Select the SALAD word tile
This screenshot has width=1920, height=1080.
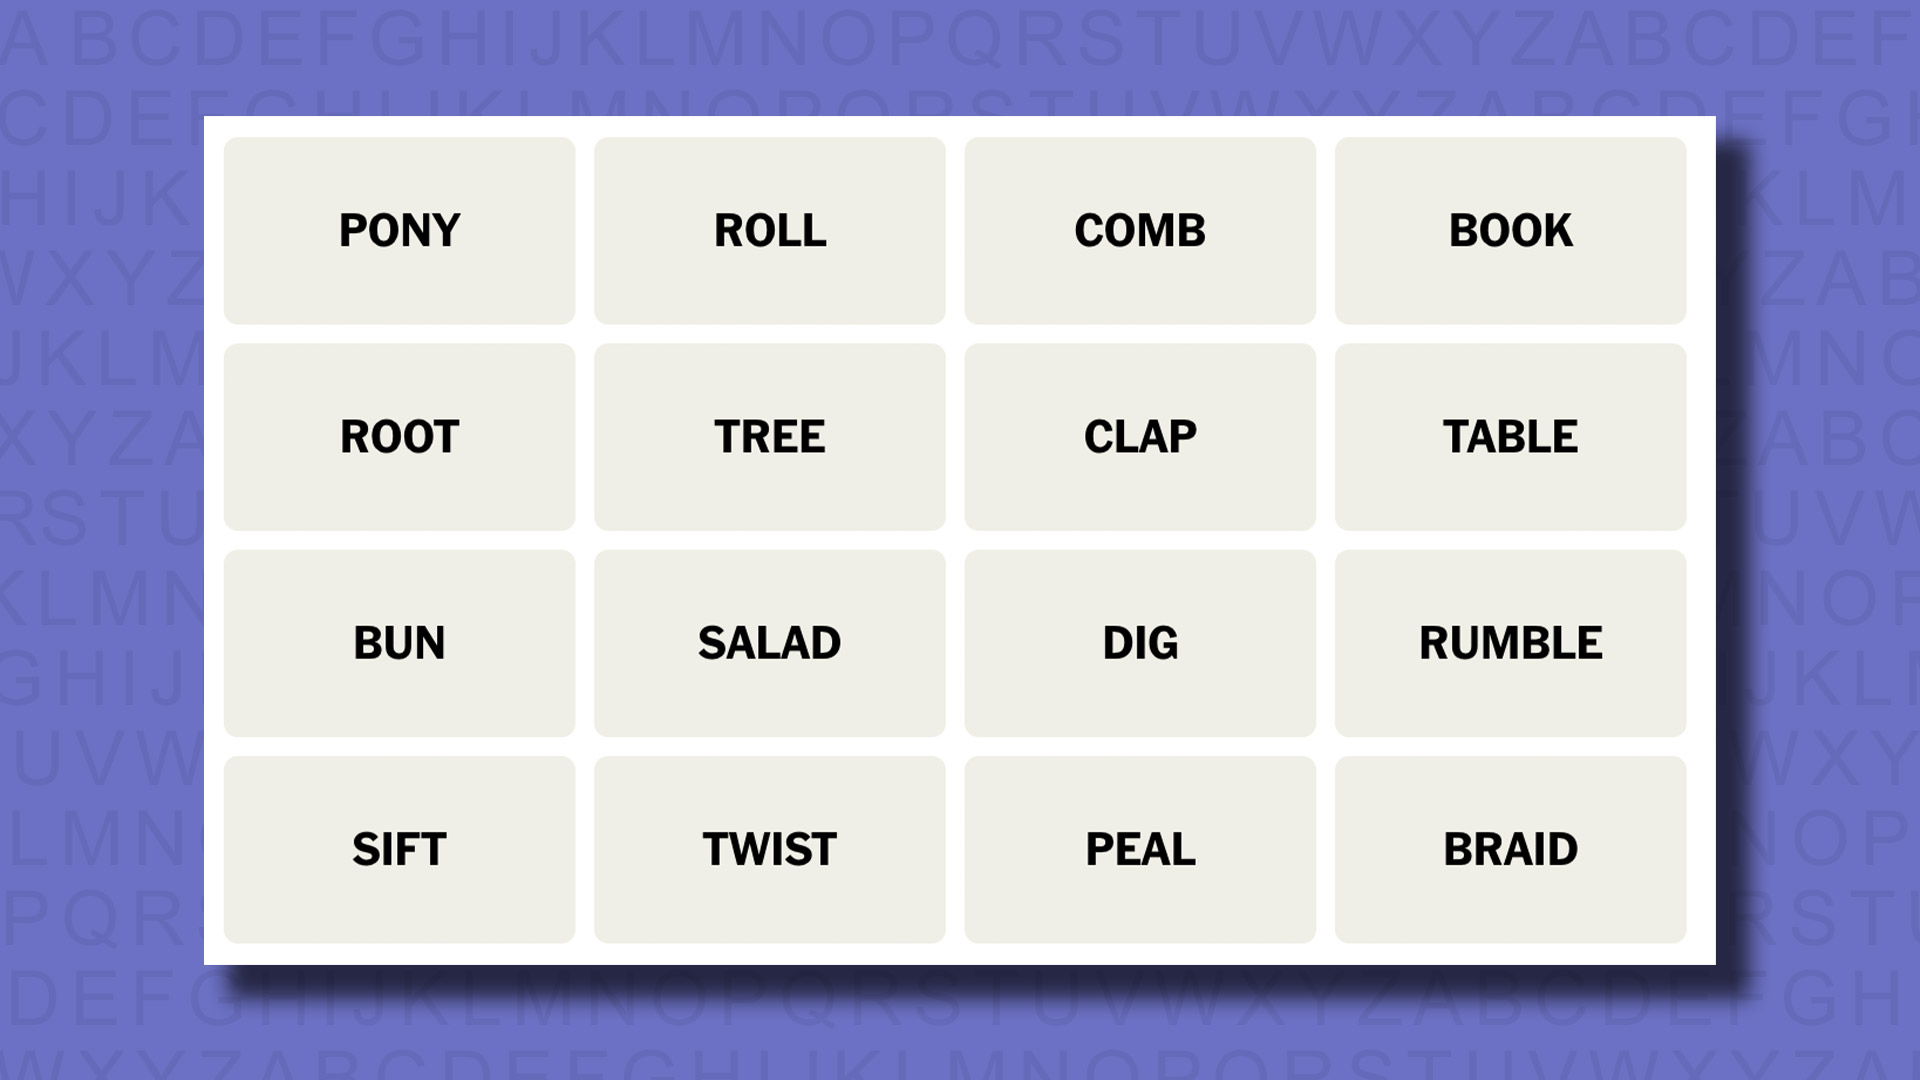pyautogui.click(x=771, y=644)
